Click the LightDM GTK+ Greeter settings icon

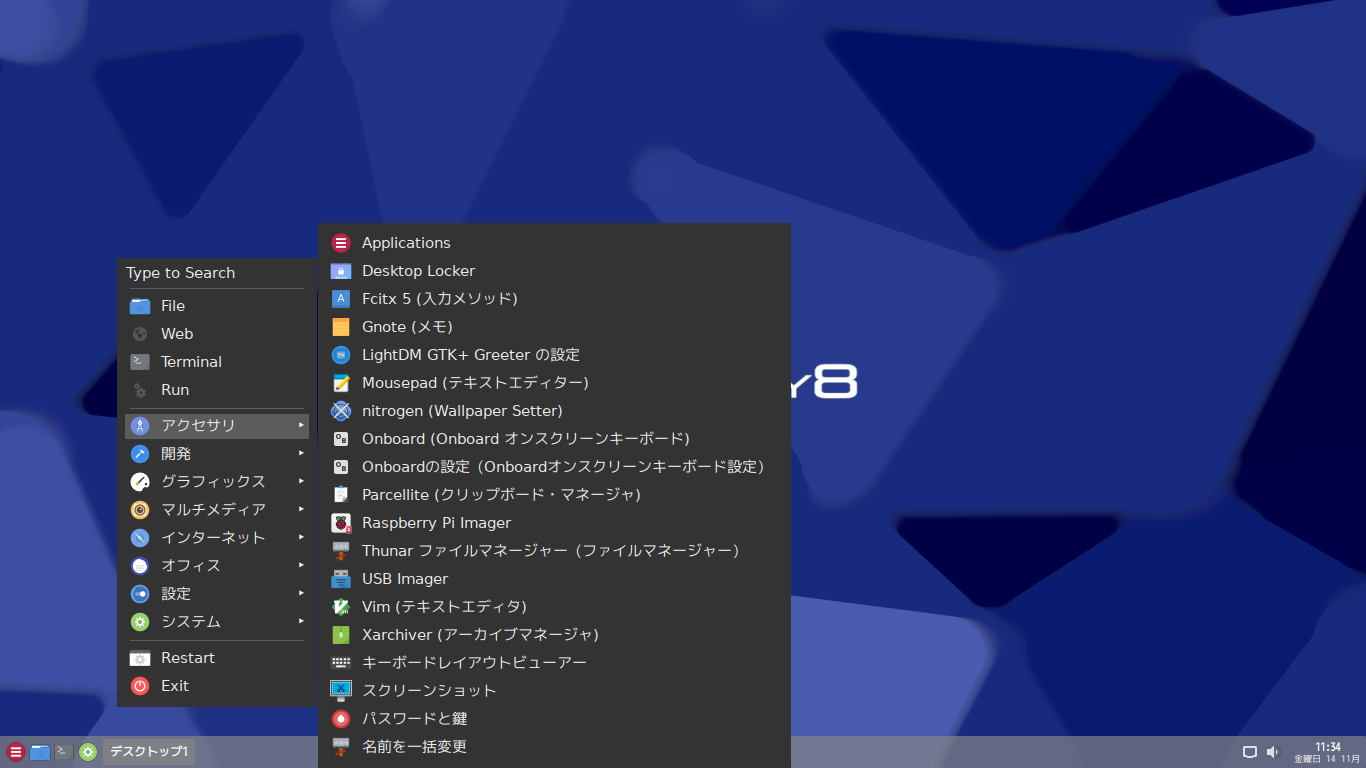341,355
